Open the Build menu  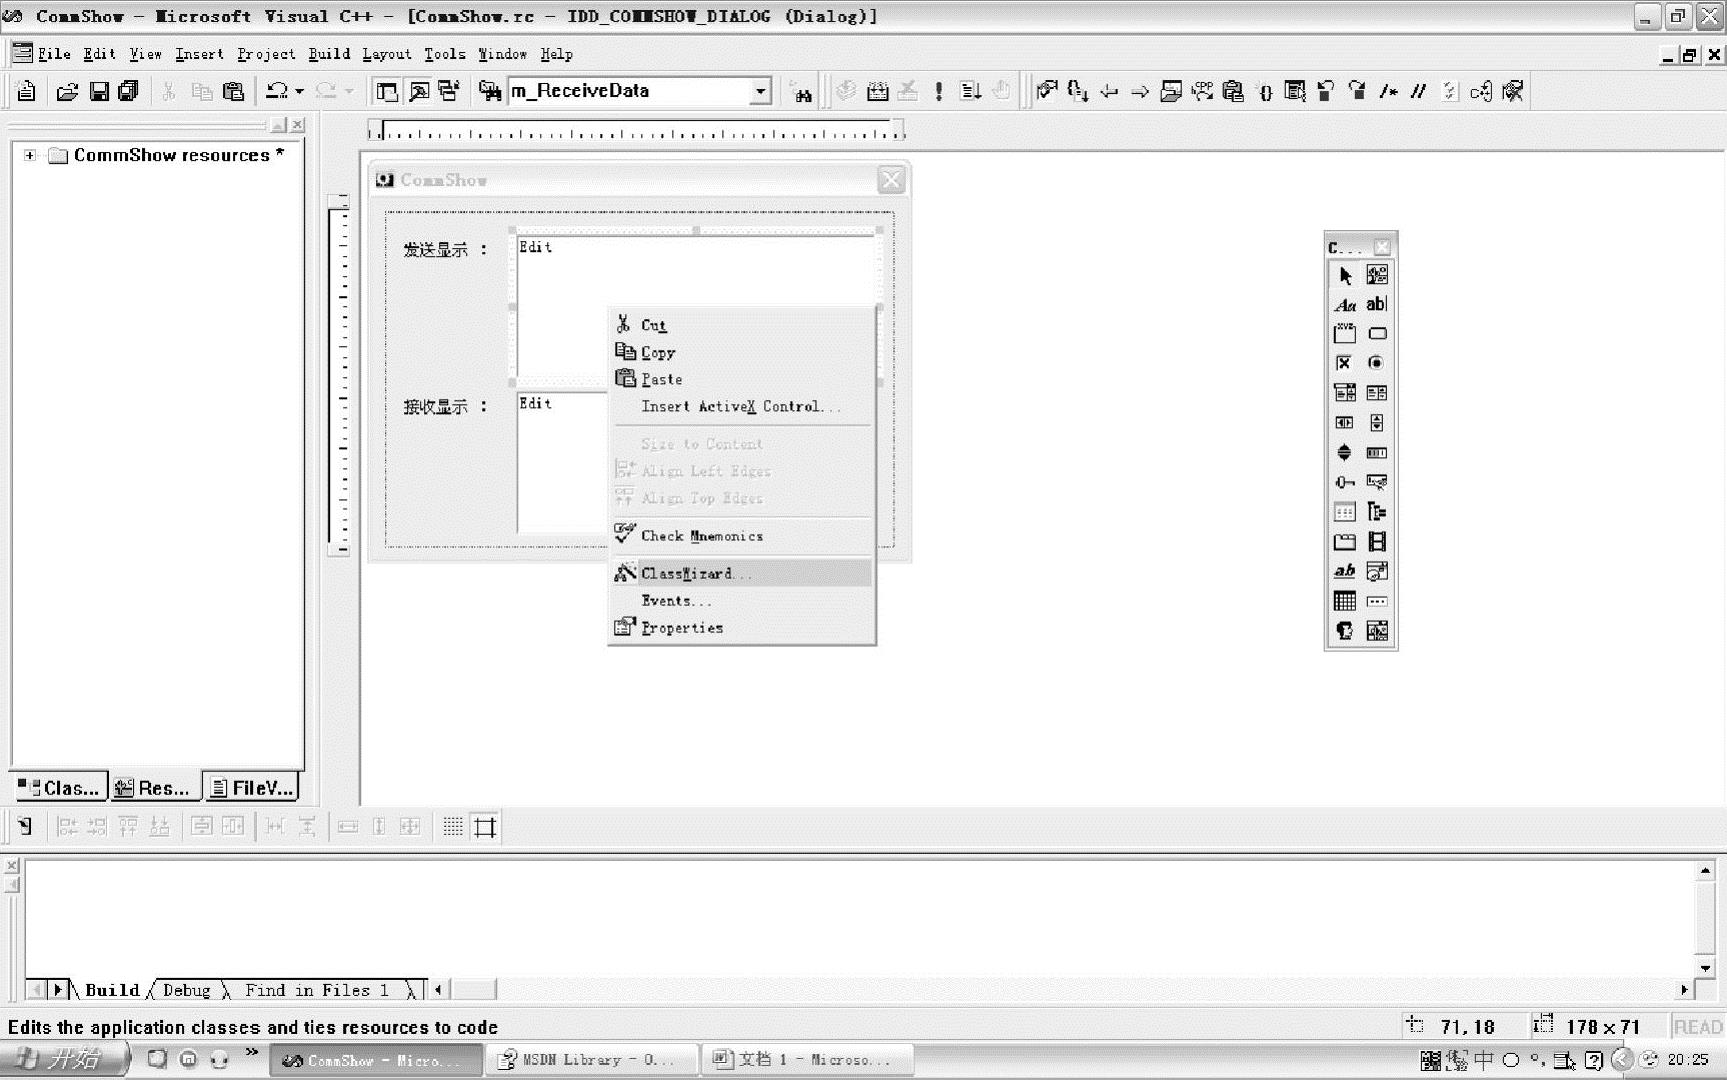(329, 54)
